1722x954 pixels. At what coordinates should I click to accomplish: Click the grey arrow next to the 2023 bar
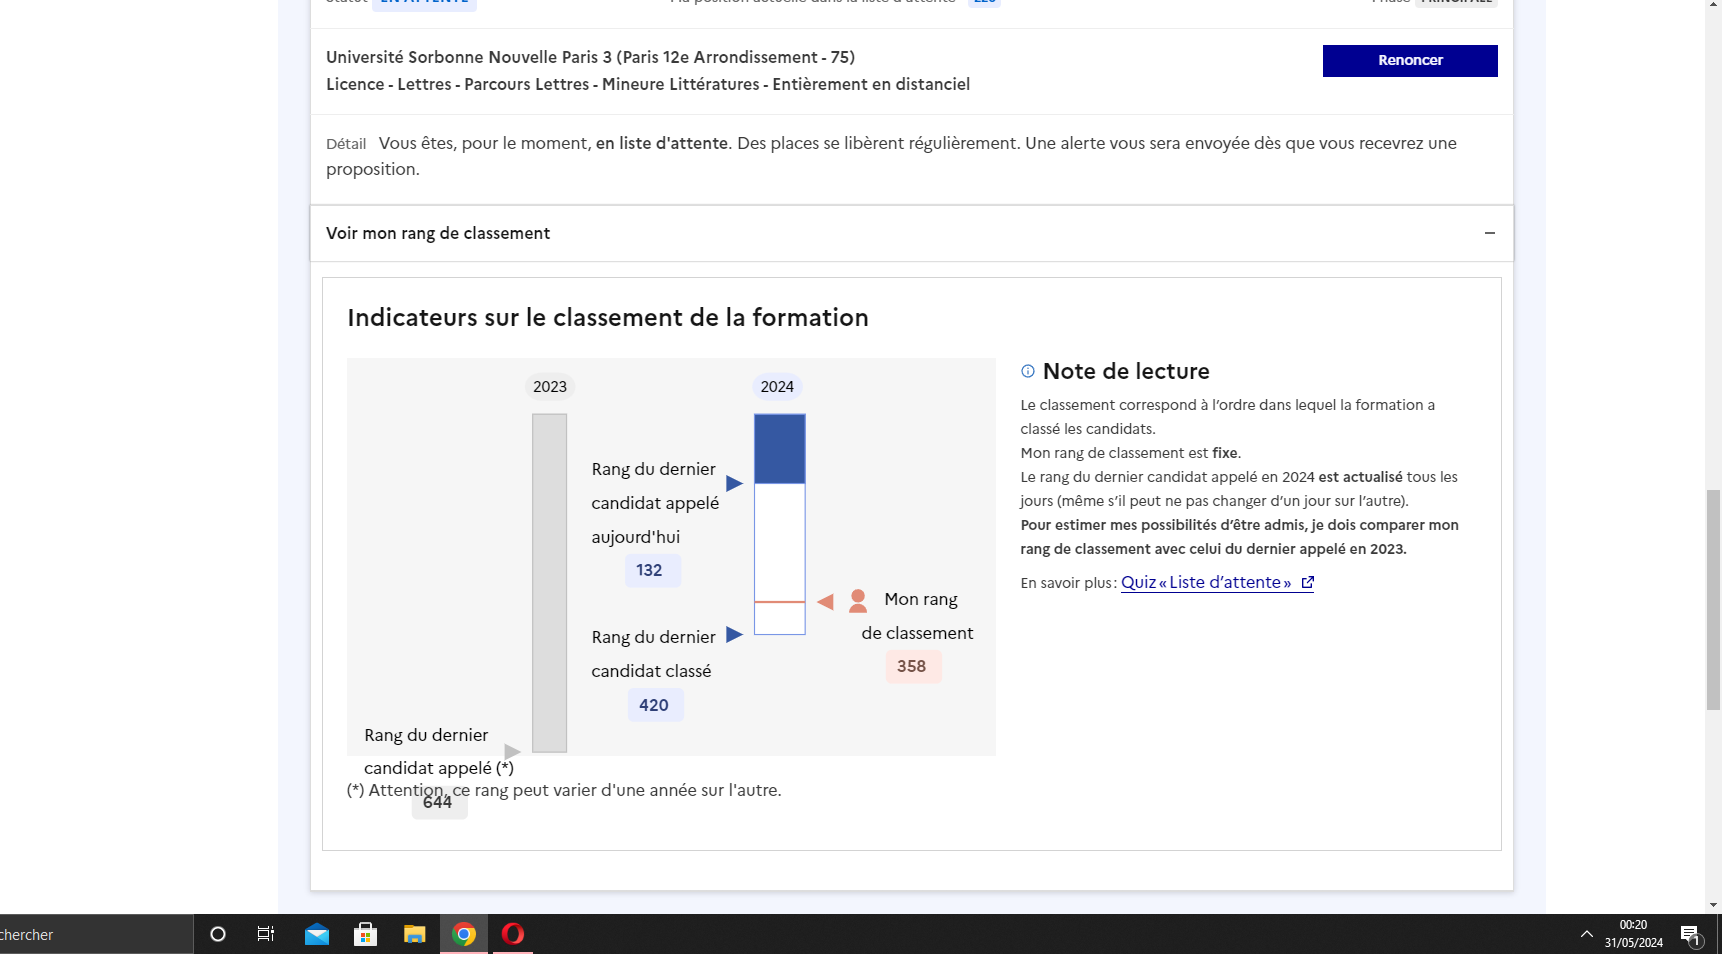coord(512,751)
